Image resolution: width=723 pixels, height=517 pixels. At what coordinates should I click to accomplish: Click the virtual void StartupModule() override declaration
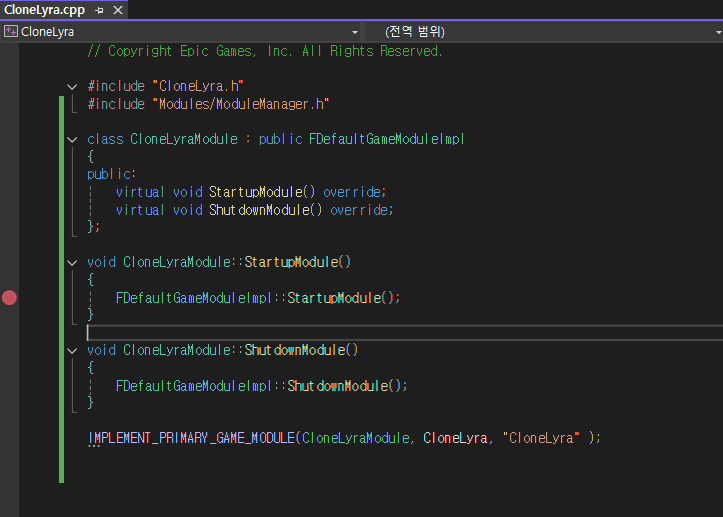coord(251,192)
